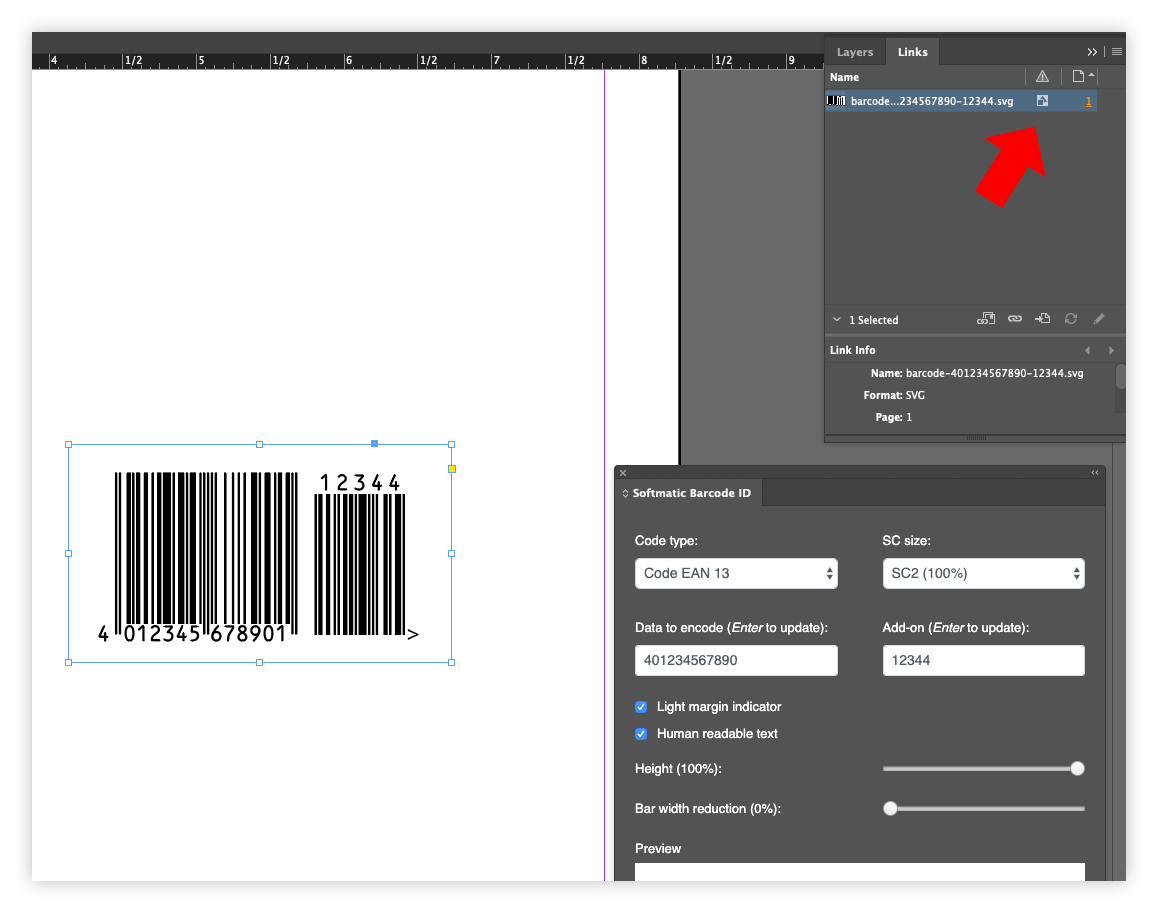The width and height of the screenshot is (1158, 913).
Task: Collapse the 1 Selected link info section
Action: point(837,320)
